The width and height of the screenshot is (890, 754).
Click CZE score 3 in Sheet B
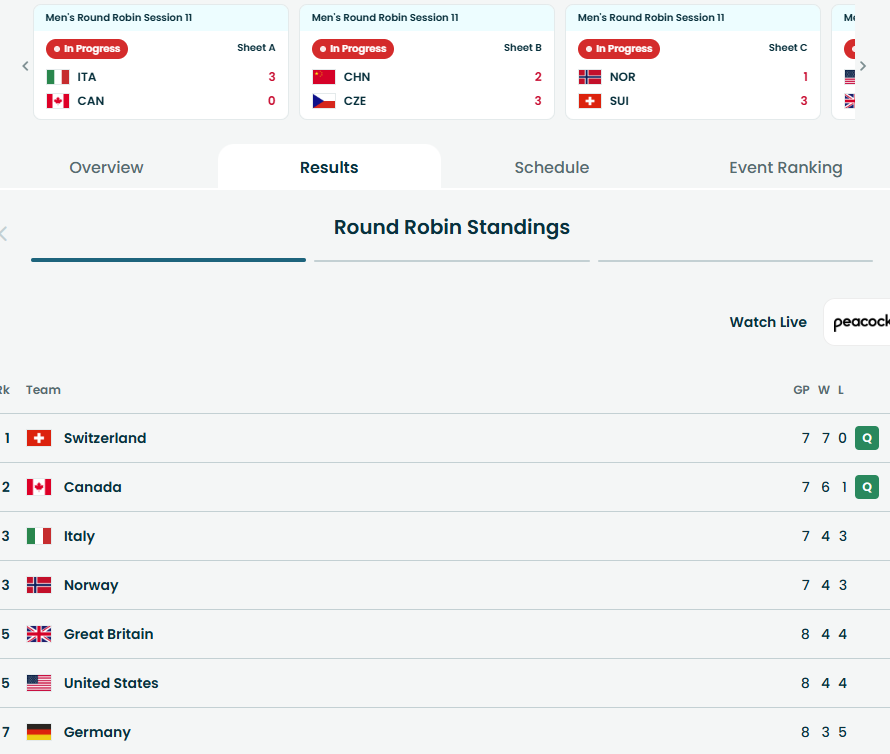coord(538,101)
